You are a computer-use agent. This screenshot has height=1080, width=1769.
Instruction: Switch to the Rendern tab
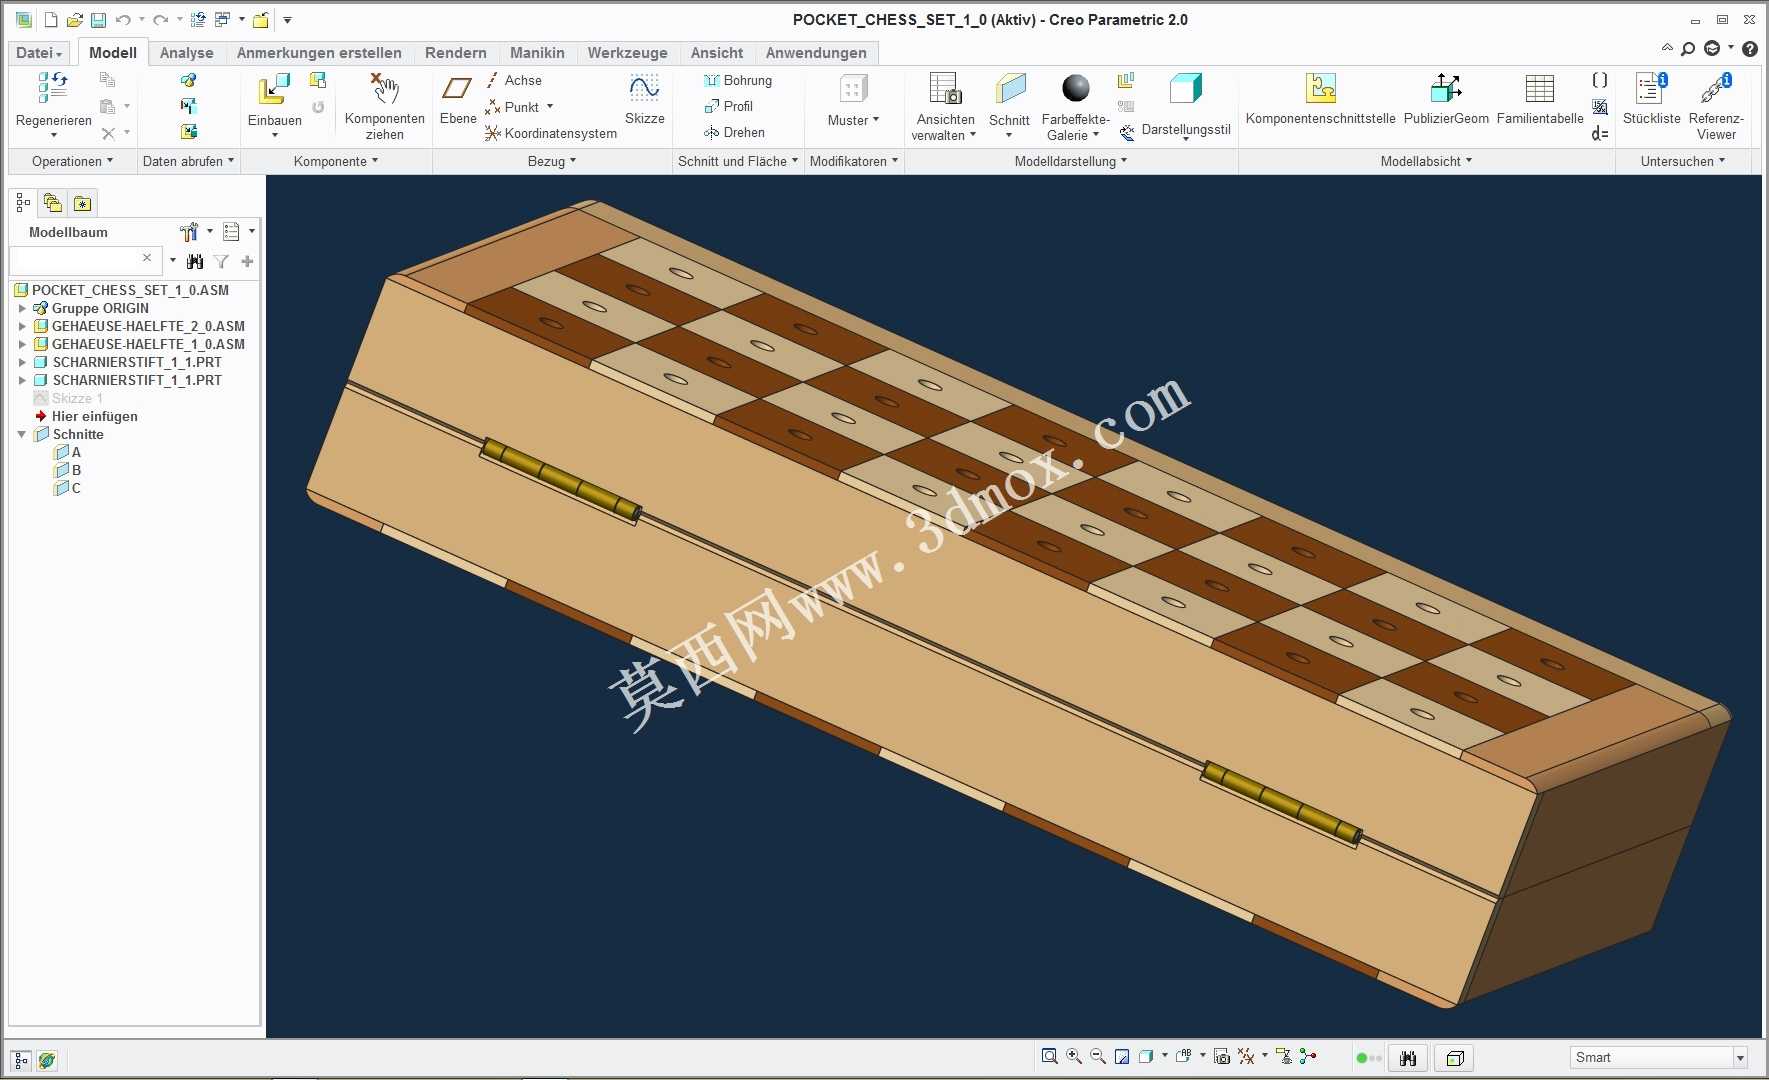click(x=455, y=53)
